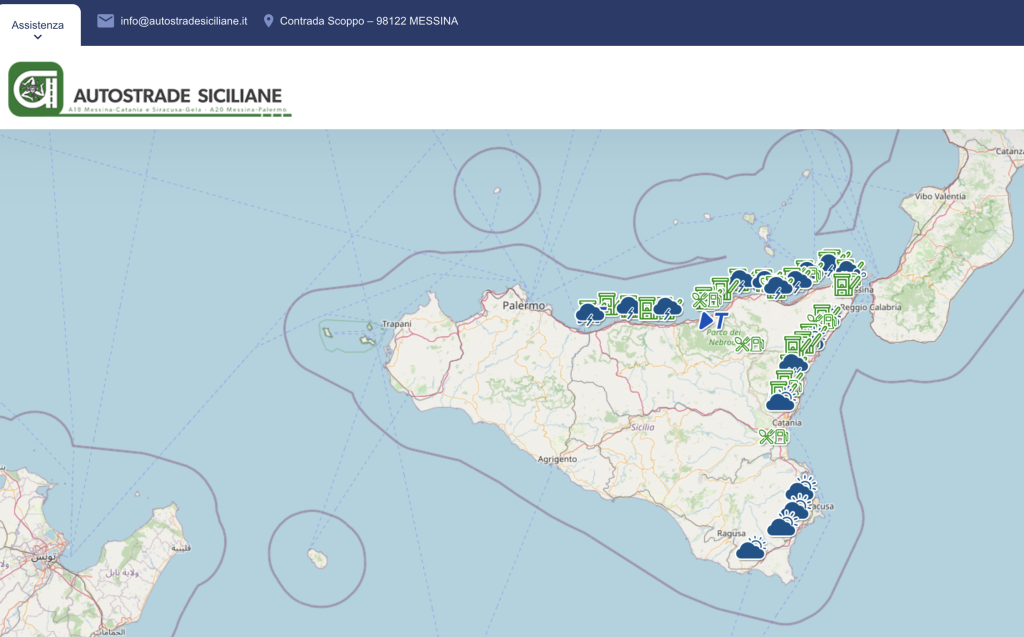This screenshot has height=637, width=1024.
Task: Open service area icon left of T marker
Action: (x=707, y=298)
